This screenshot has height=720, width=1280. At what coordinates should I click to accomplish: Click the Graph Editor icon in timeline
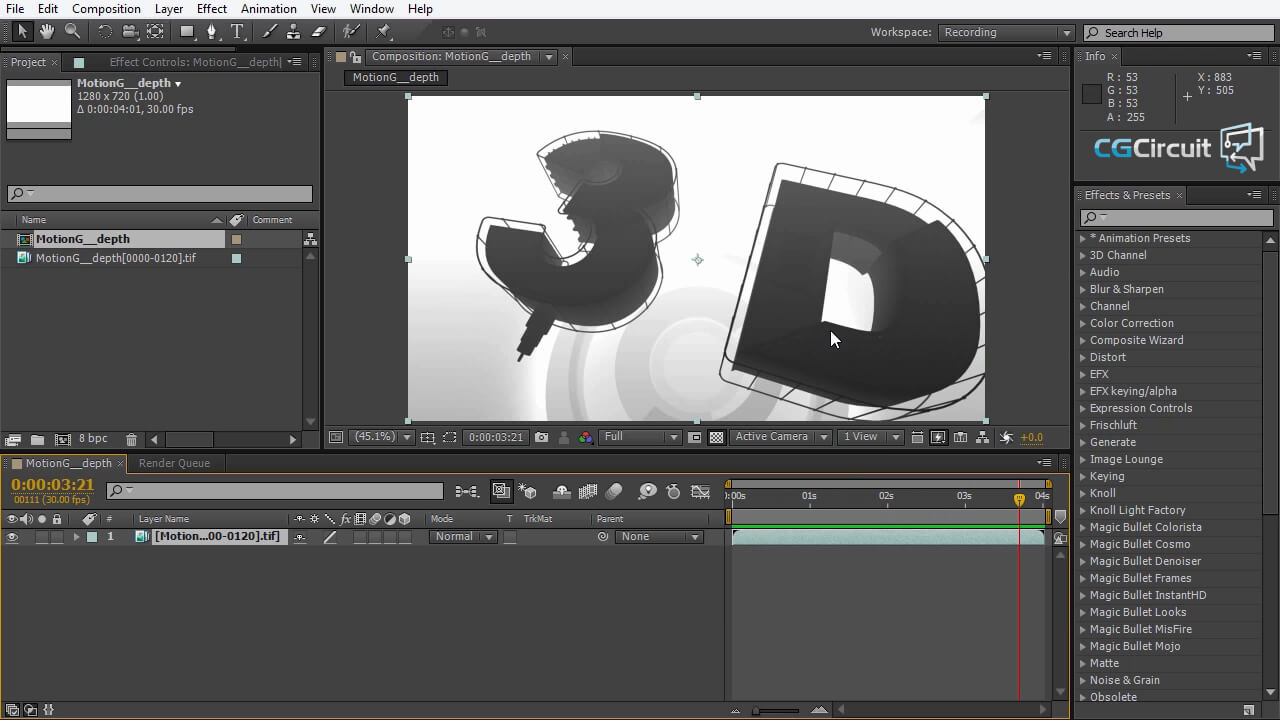701,491
